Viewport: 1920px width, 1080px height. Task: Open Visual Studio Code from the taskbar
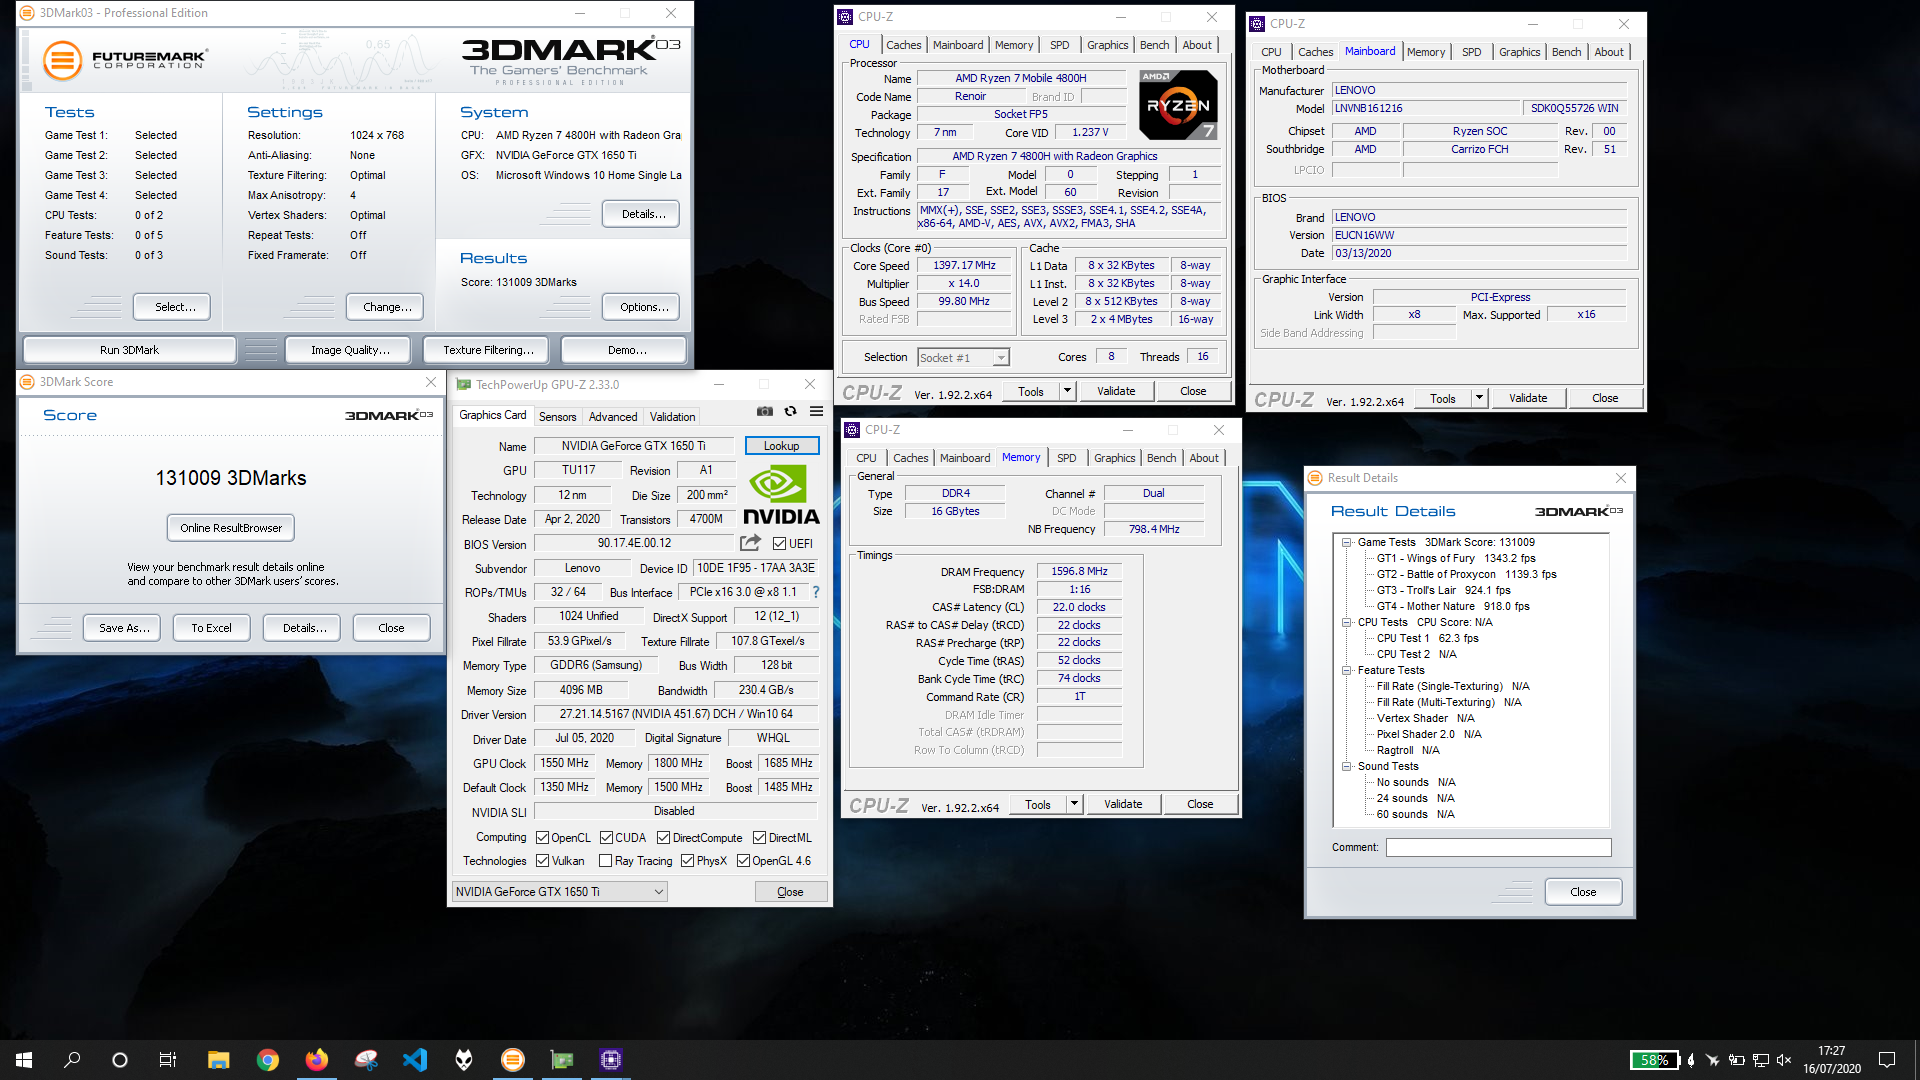click(x=414, y=1060)
